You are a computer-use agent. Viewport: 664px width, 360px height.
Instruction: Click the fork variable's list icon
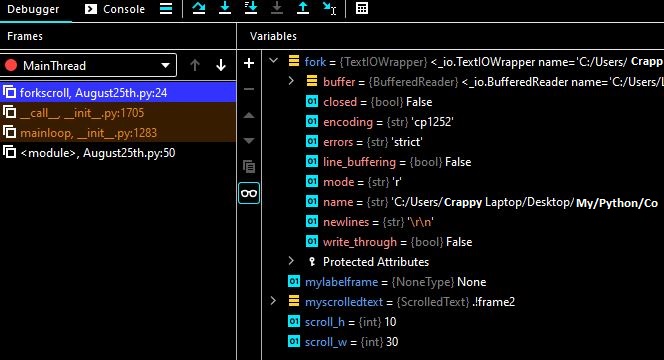click(x=293, y=61)
